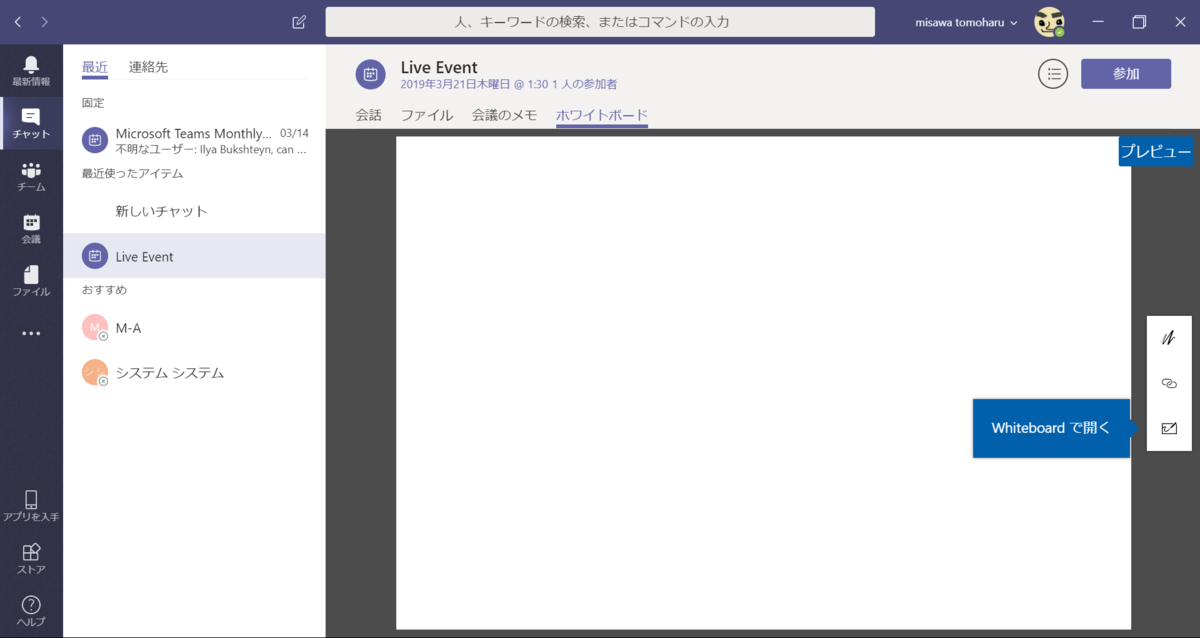
Task: Click the search or command input box
Action: (600, 22)
